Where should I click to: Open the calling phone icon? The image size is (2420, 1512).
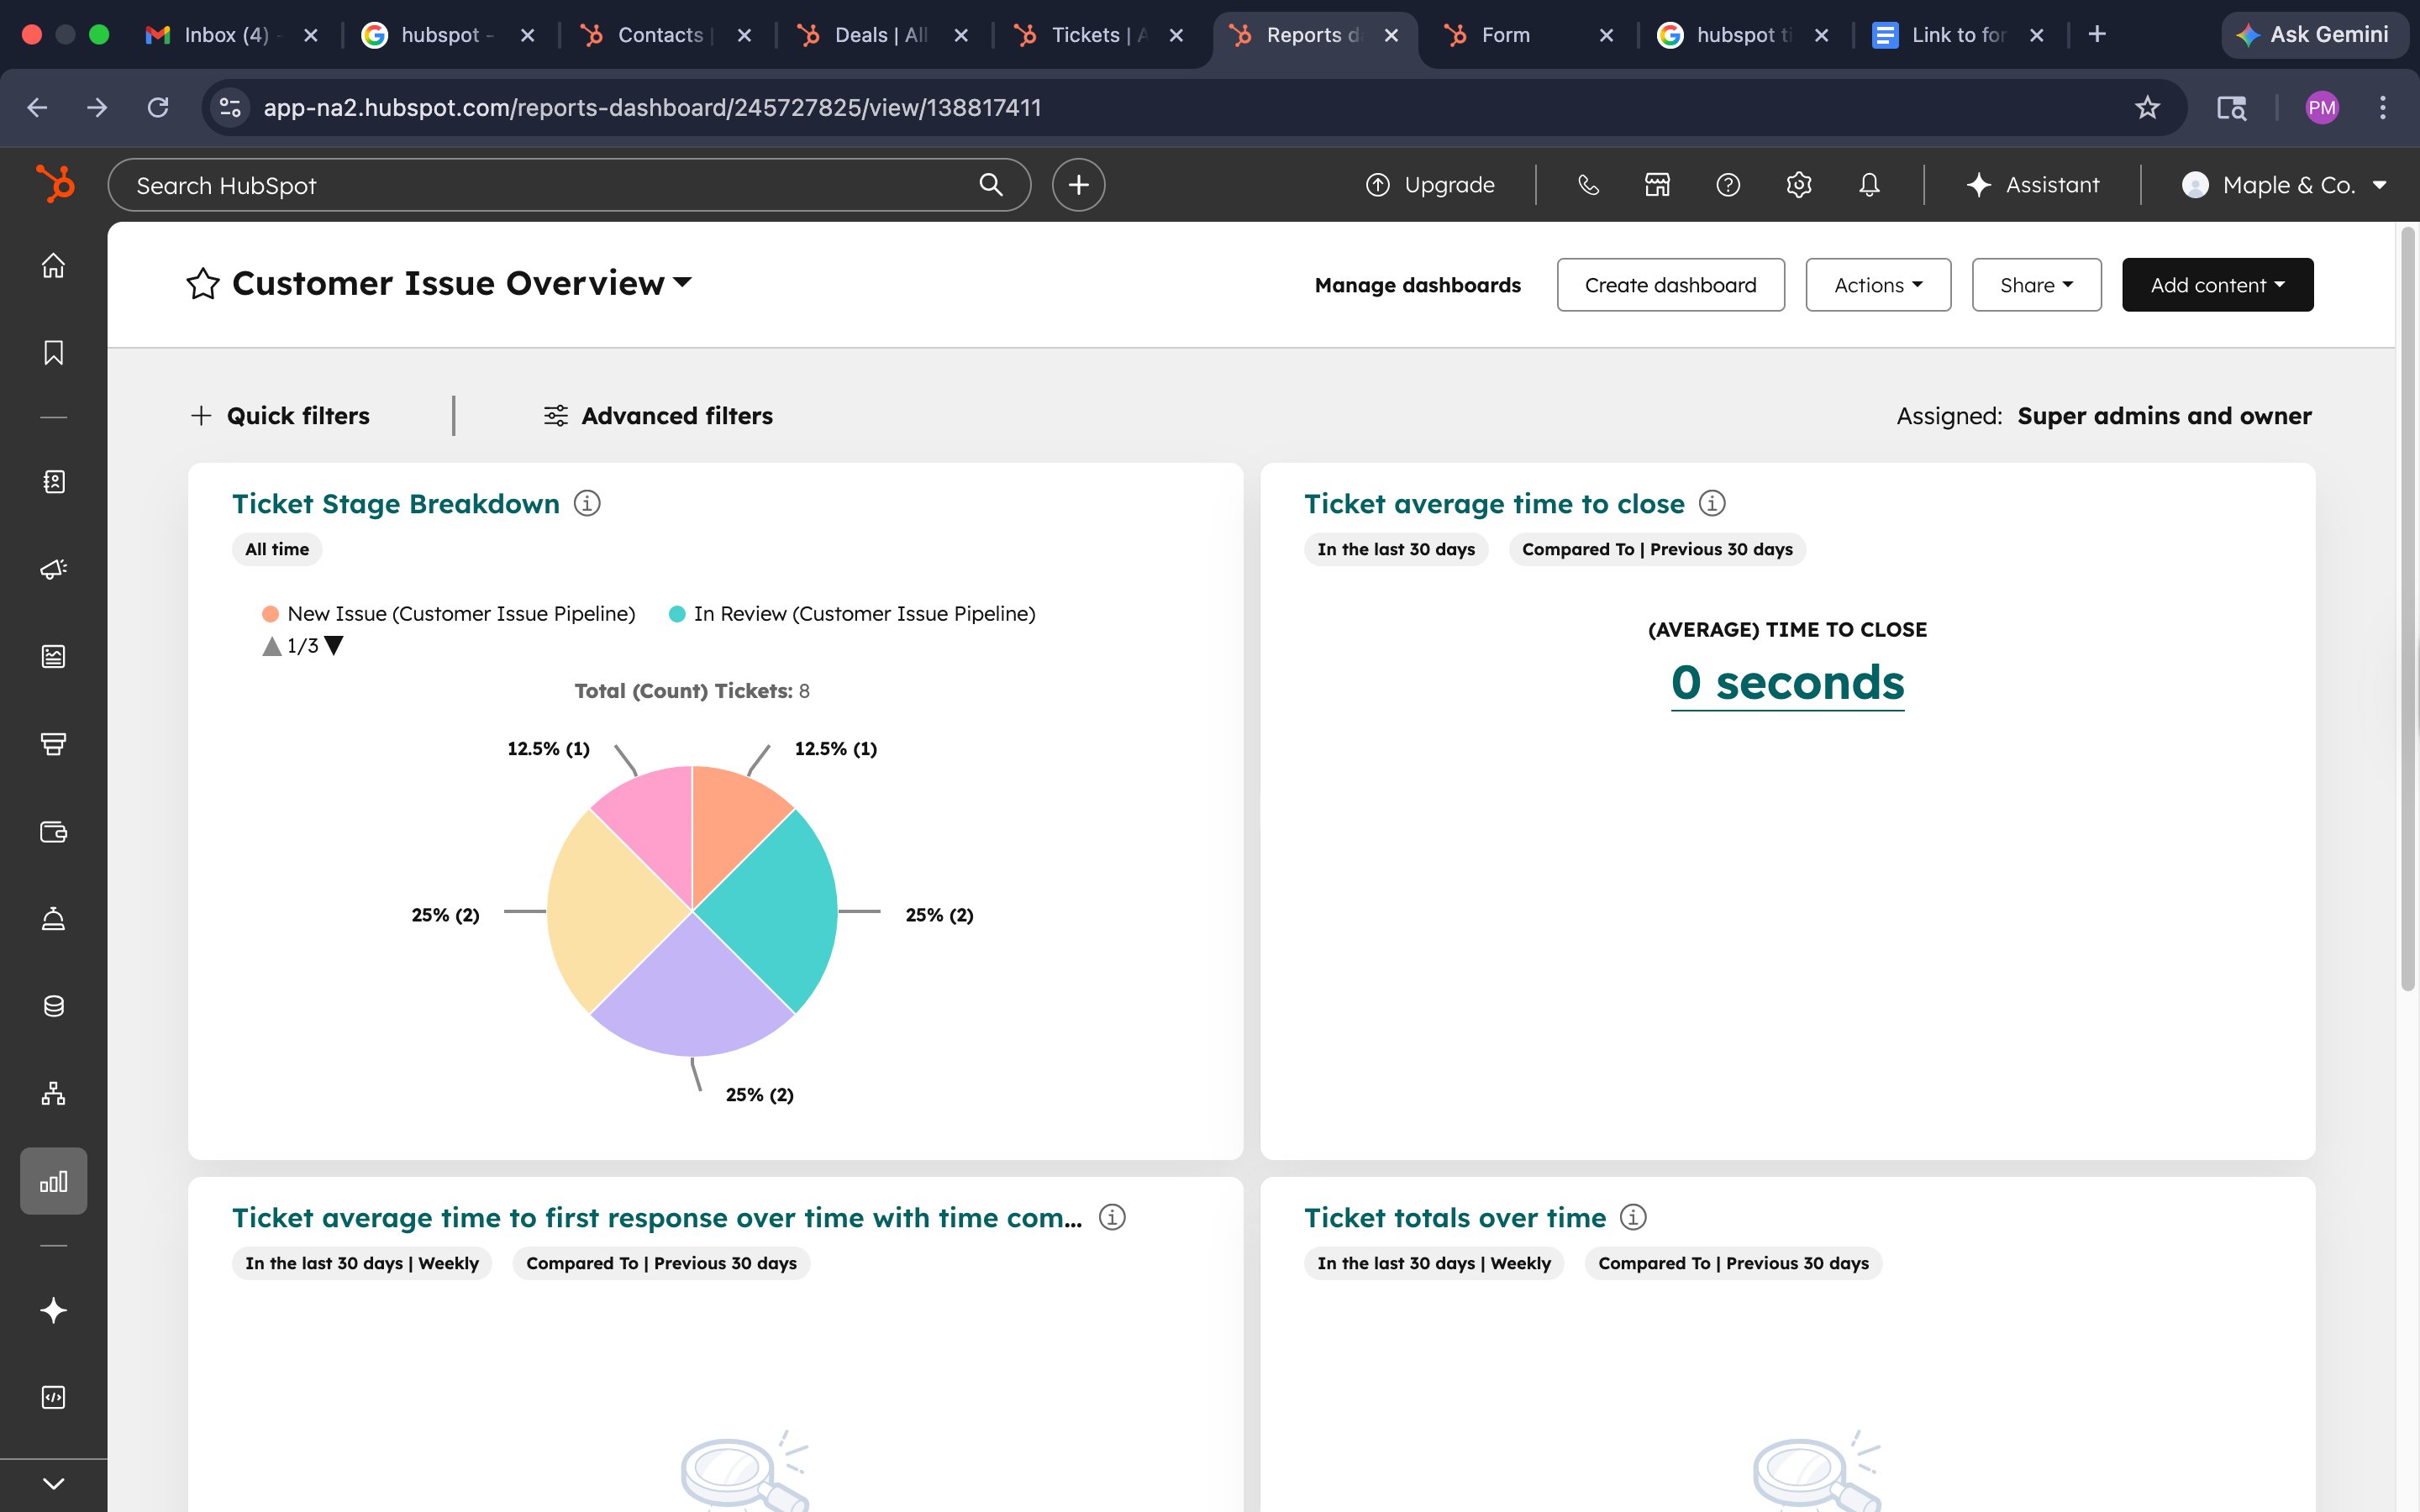pos(1588,185)
